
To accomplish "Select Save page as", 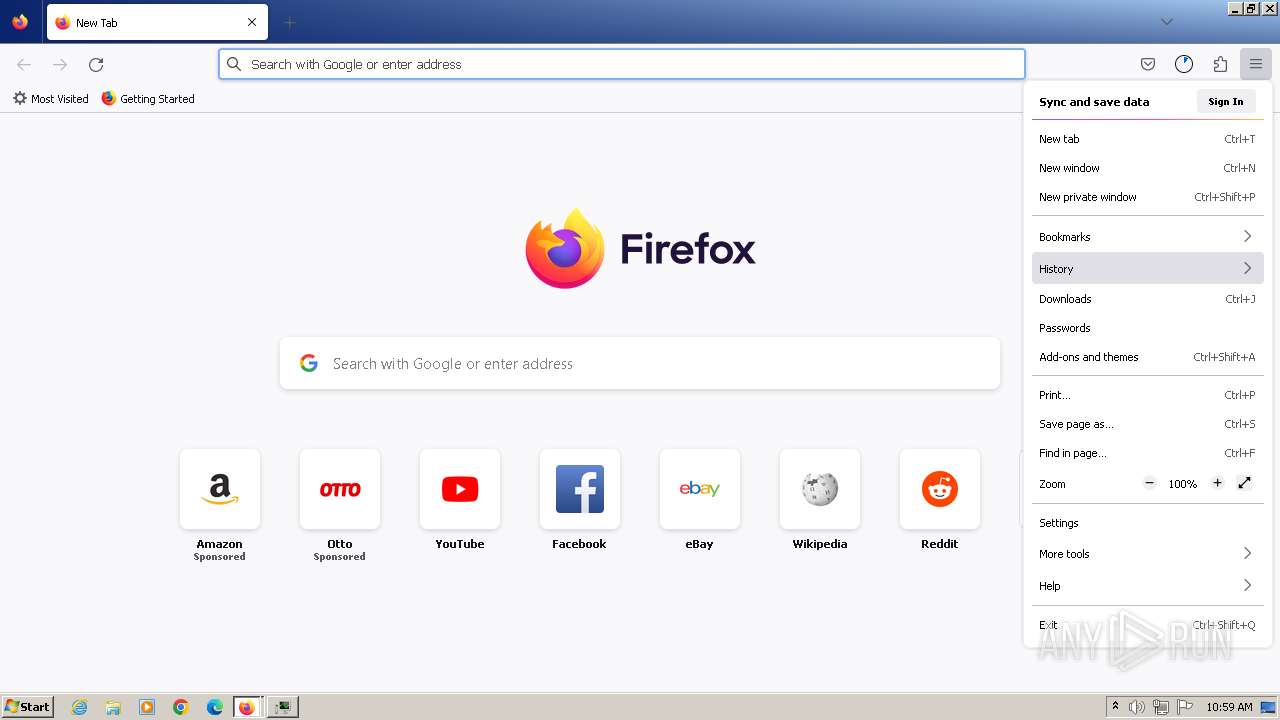I will pos(1148,424).
